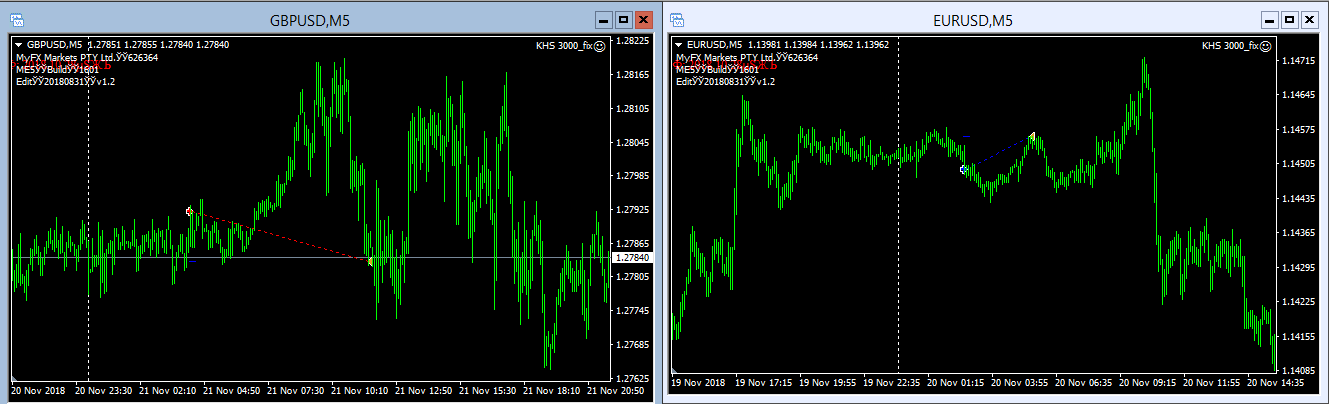Click the 20 Nov 2018 date label on GBPUSD axis

click(36, 391)
